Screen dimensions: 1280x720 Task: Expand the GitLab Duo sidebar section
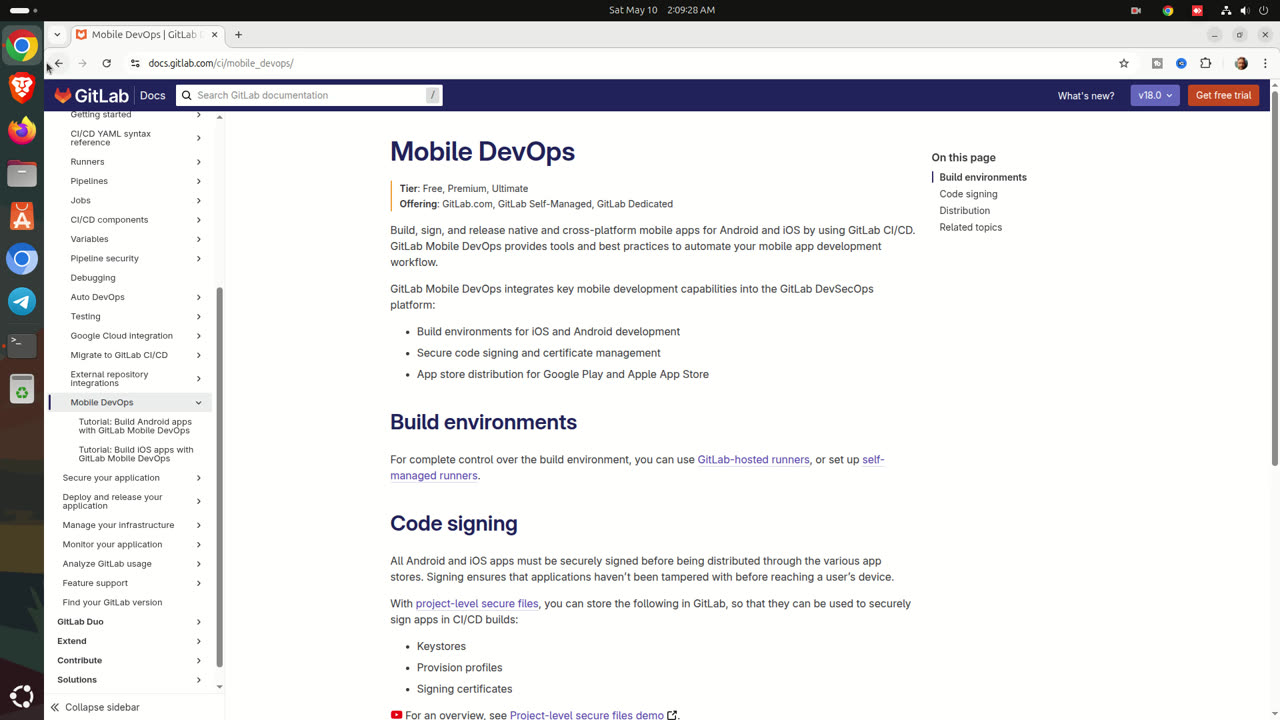point(199,622)
